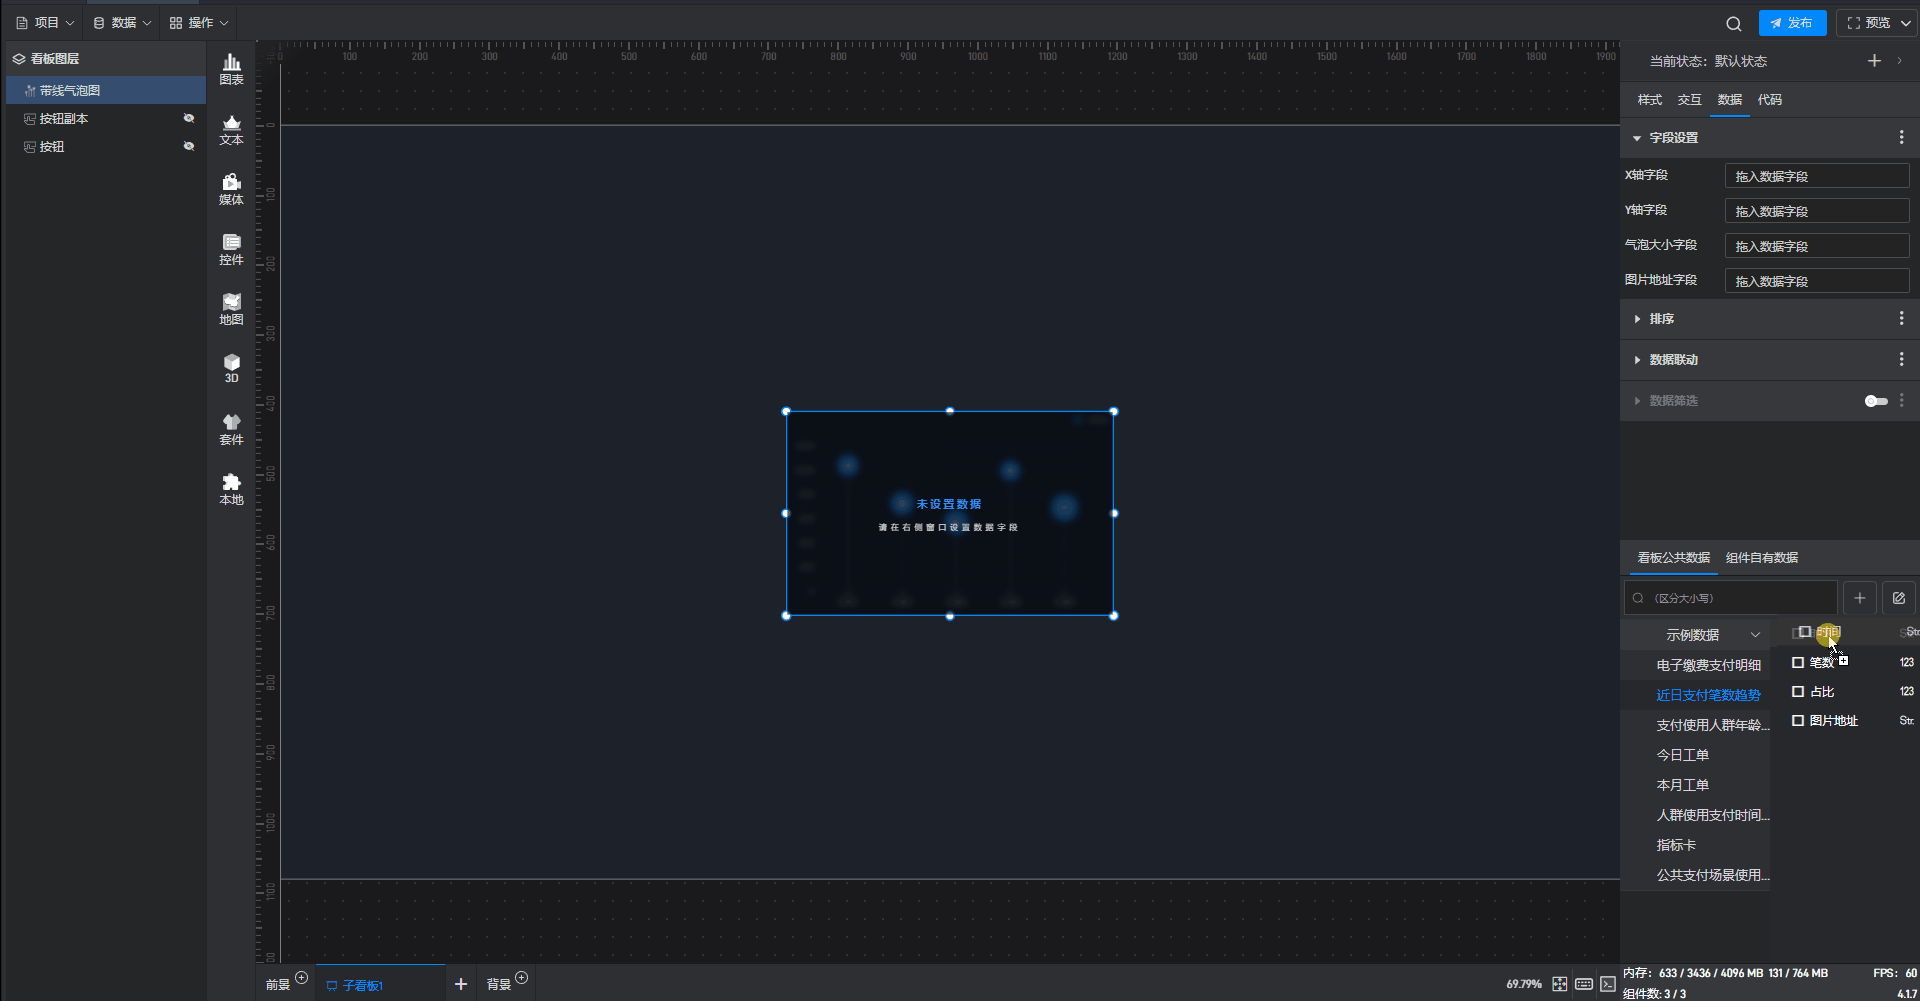
Task: Open the 图表 chart components icon
Action: (x=231, y=69)
